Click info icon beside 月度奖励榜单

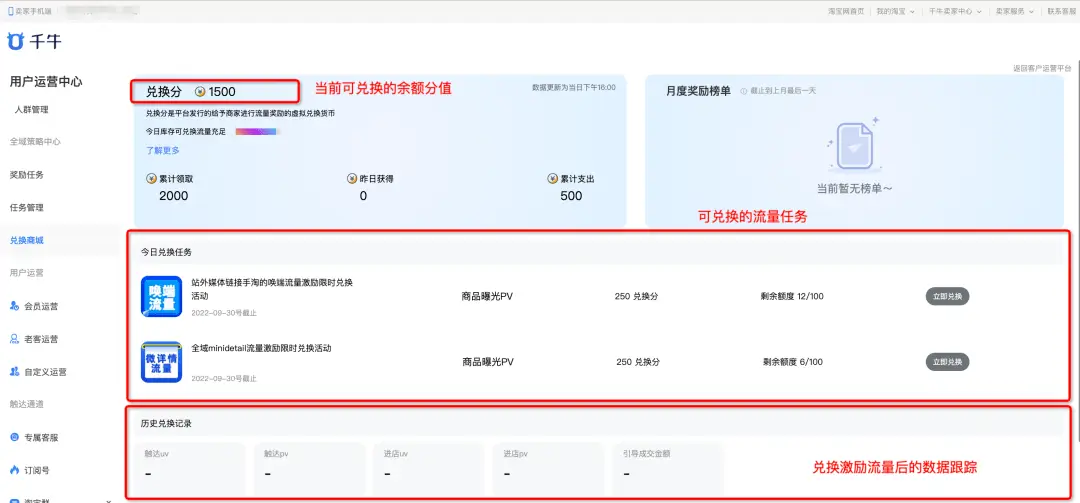click(743, 91)
